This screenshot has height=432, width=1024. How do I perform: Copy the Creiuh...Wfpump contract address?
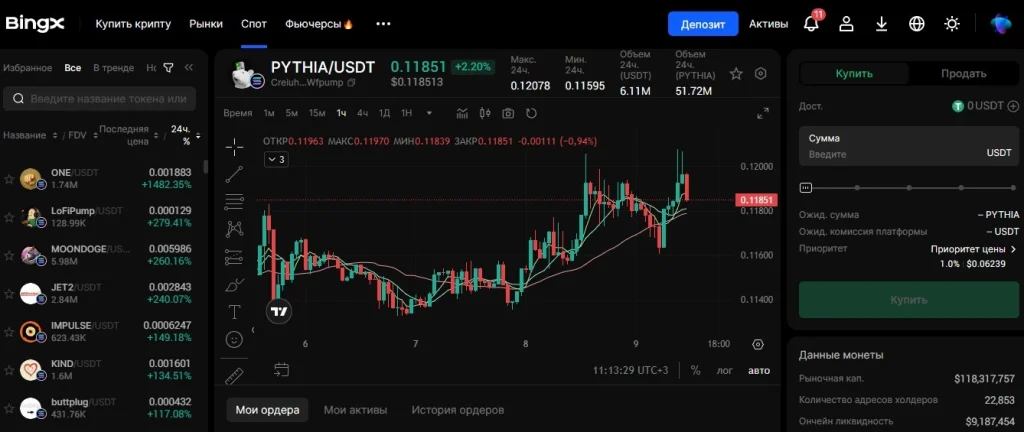(351, 83)
